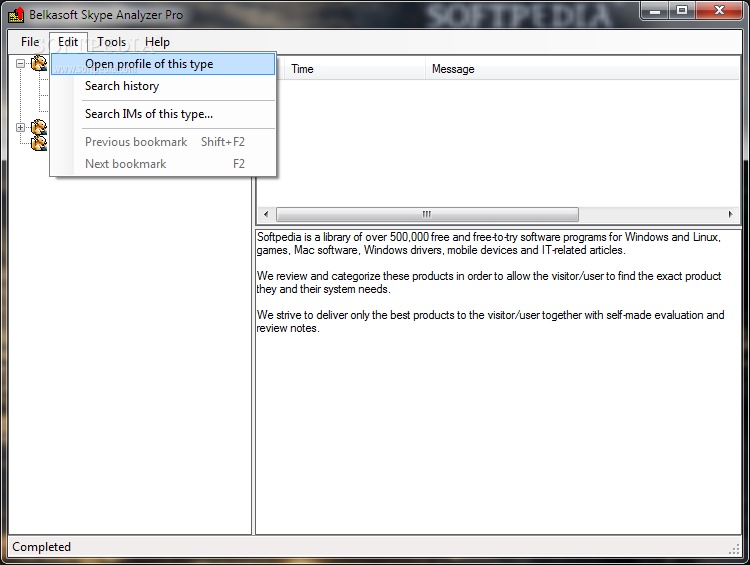Screen dimensions: 750x565
Task: Click the Completed status bar text
Action: pyautogui.click(x=42, y=547)
